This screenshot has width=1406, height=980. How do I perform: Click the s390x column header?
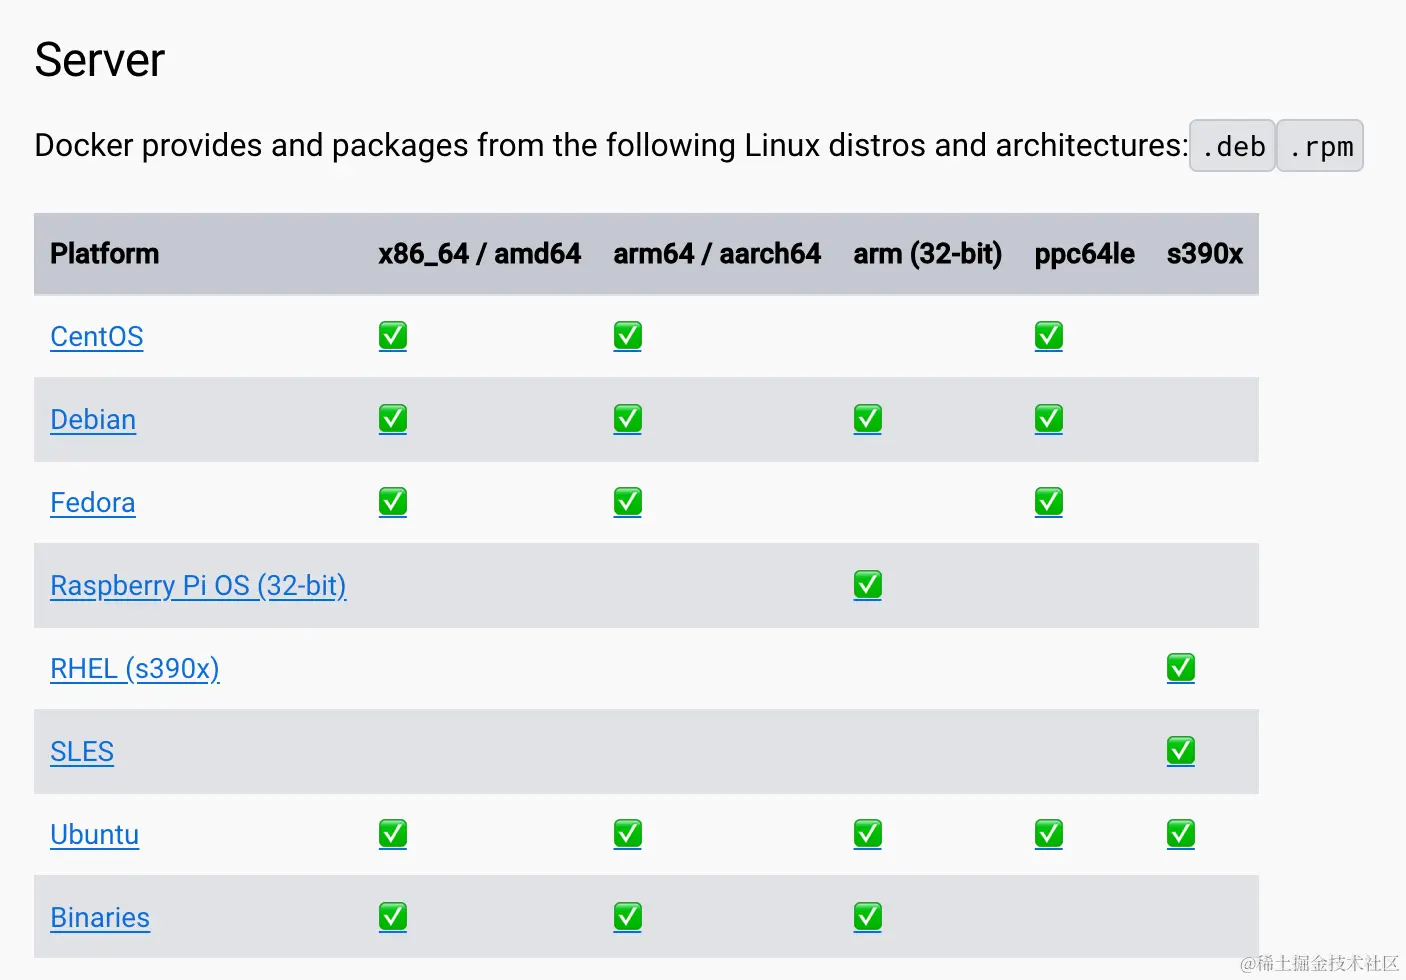point(1205,254)
